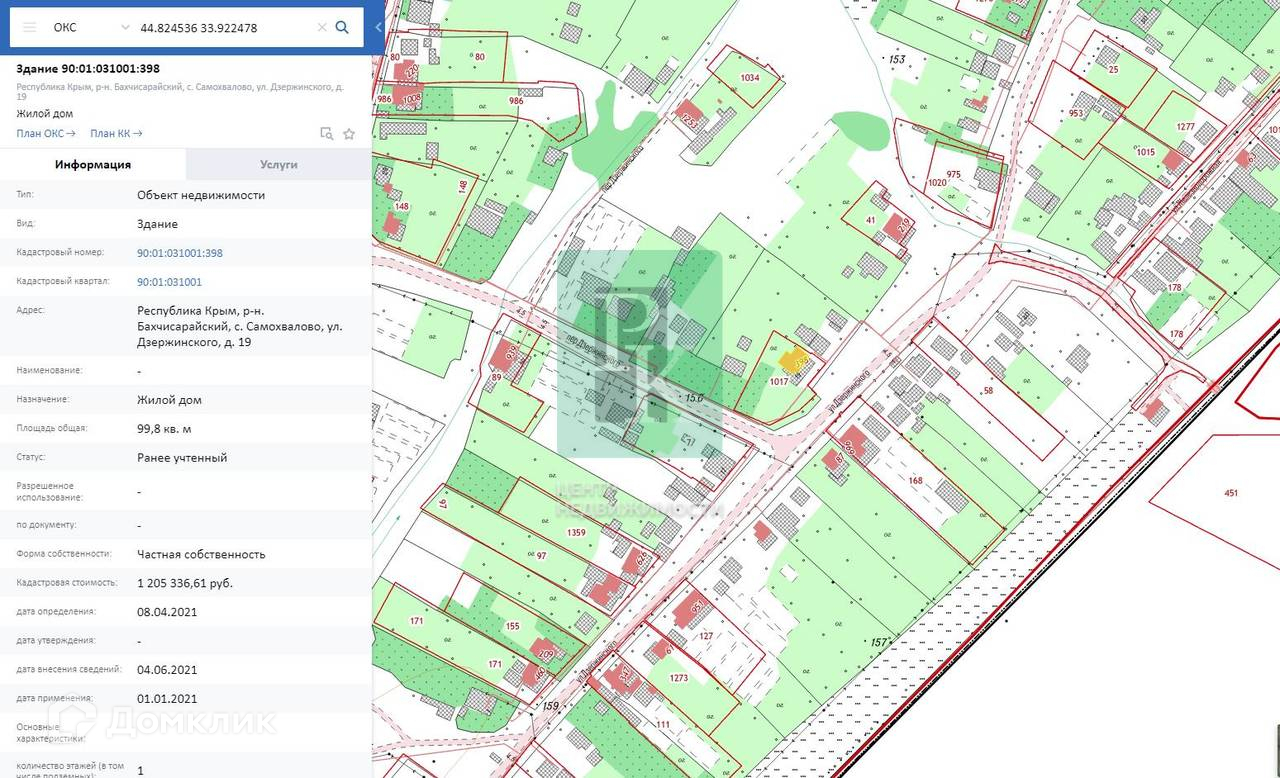Open cadastral number 90:01:031001:398 link

pos(180,253)
